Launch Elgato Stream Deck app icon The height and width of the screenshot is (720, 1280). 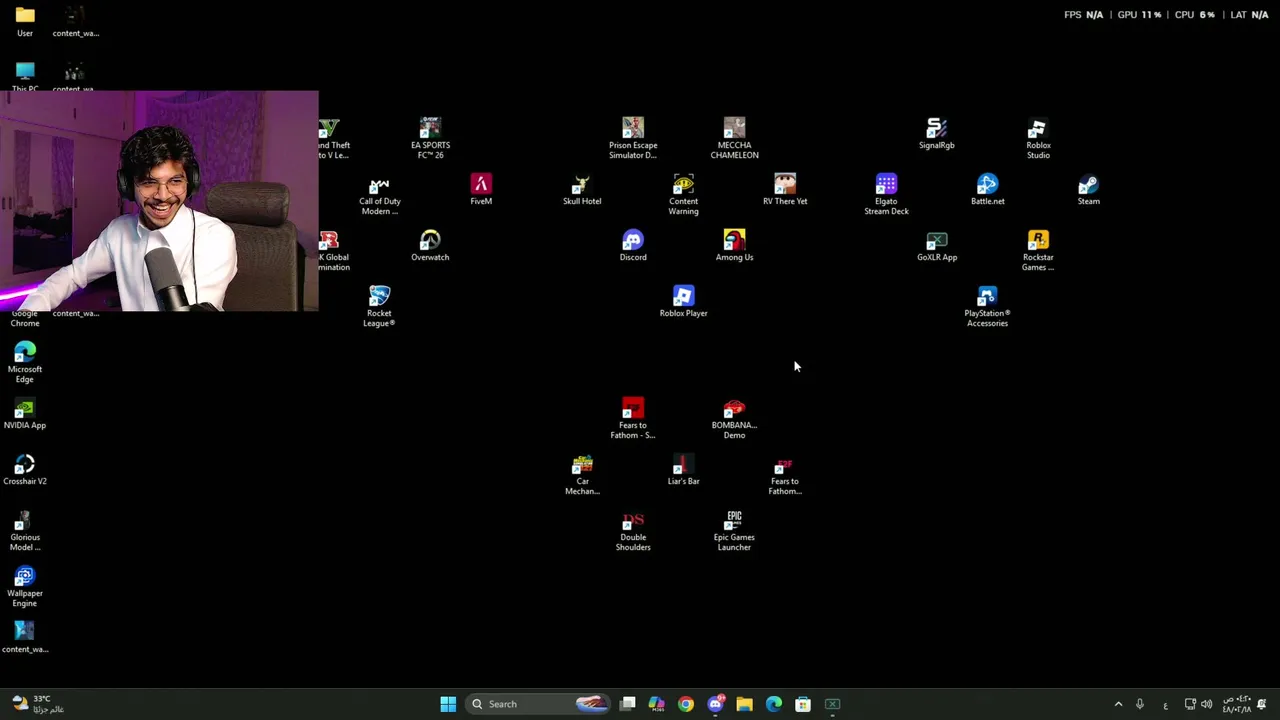886,194
